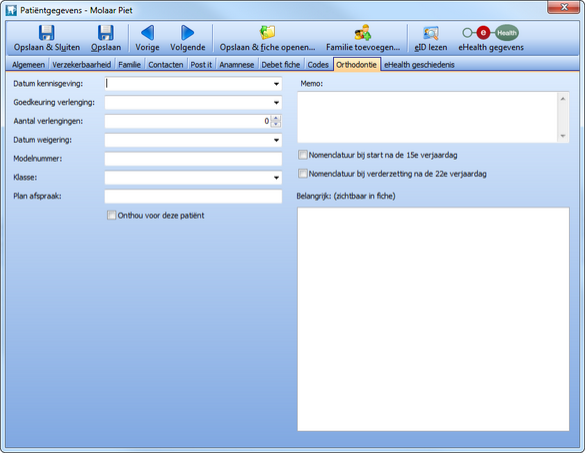Open the Datum kennisgeving dropdown arrow
This screenshot has height=453, width=585.
[x=276, y=84]
